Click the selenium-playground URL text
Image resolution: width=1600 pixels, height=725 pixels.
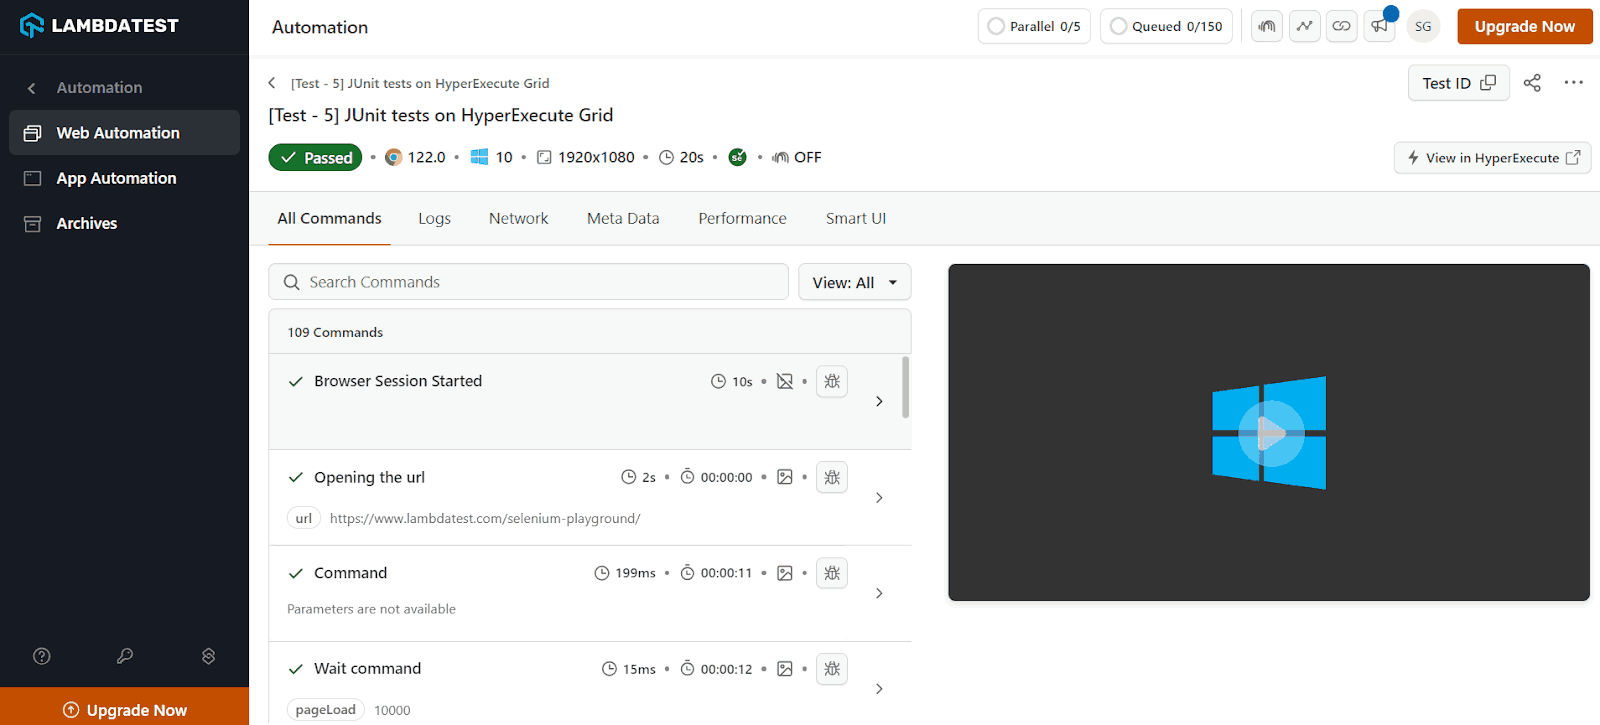point(485,518)
